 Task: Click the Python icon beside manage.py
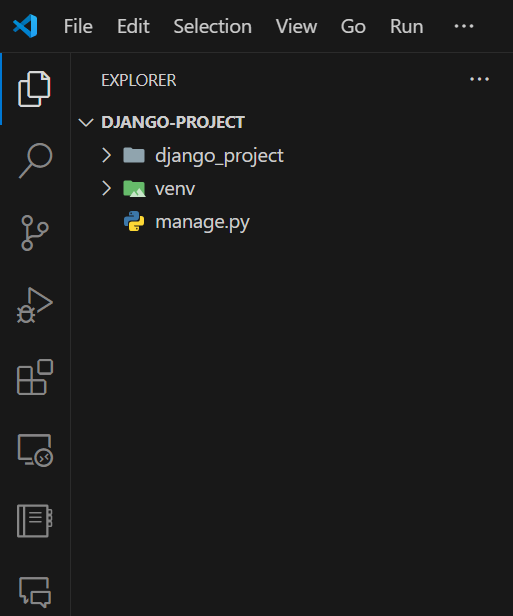pos(134,221)
